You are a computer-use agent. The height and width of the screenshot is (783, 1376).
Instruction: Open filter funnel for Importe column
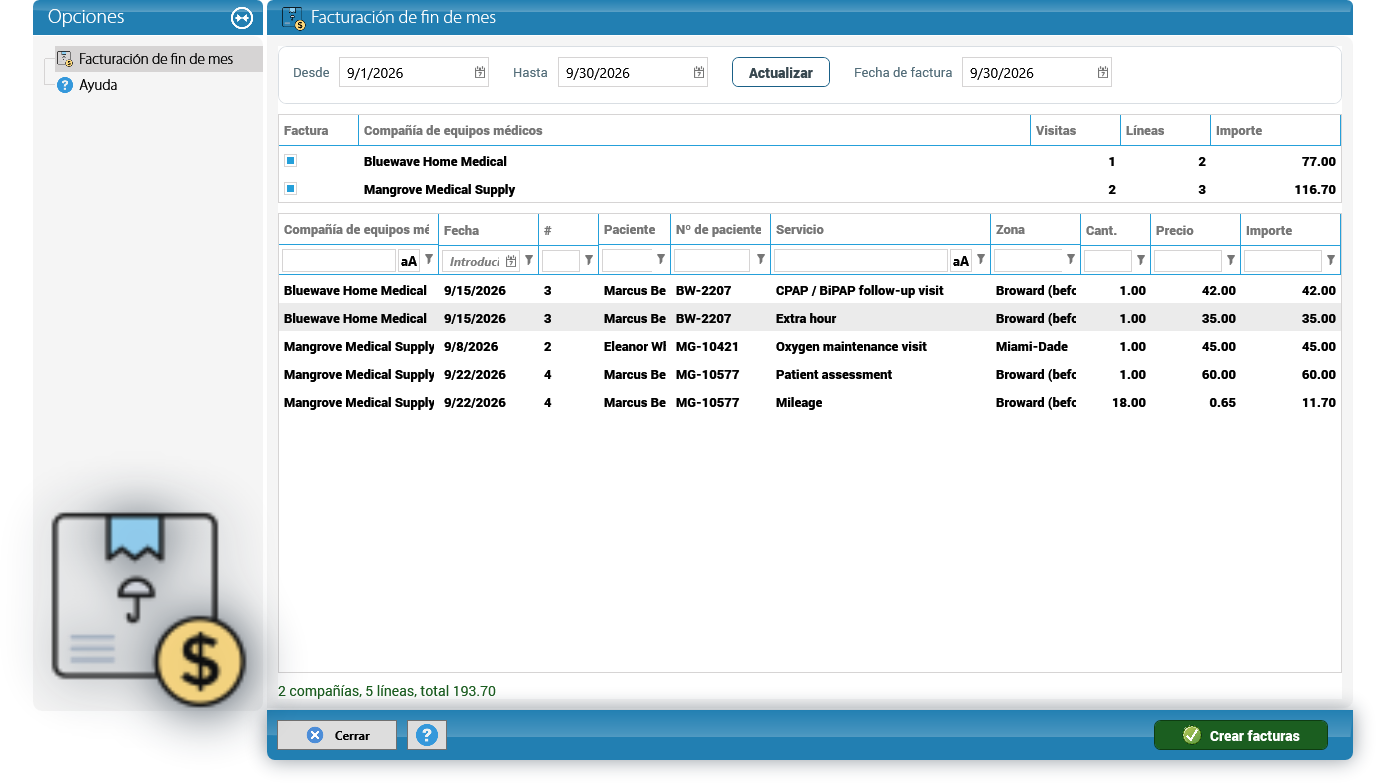(1331, 260)
